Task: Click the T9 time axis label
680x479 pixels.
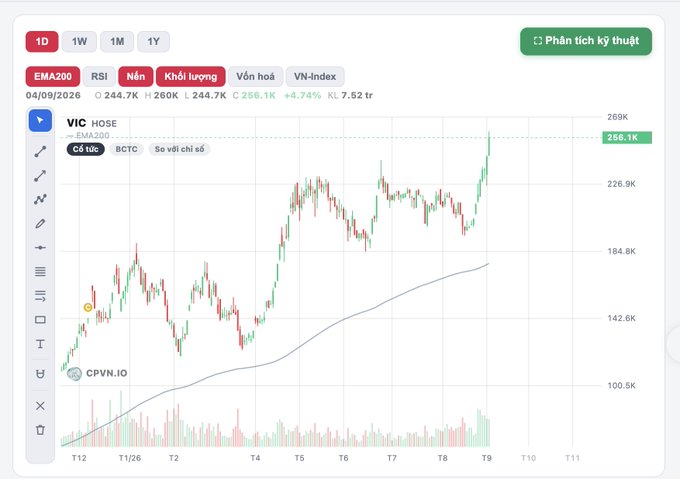Action: pyautogui.click(x=487, y=458)
